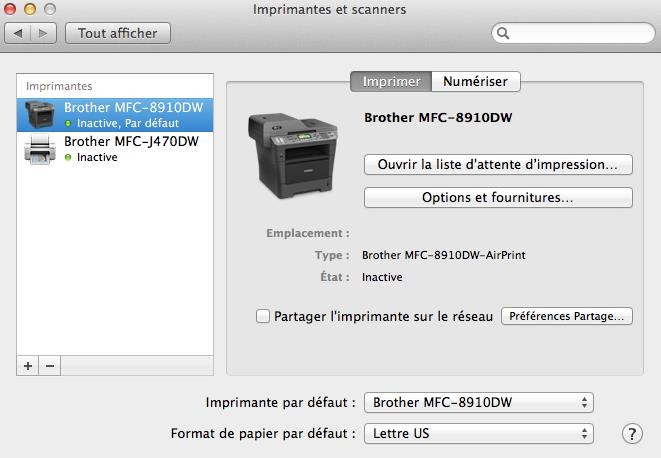Click the large Brother MFC-8910DW printer image
Screen dimensions: 661x458
[293, 156]
